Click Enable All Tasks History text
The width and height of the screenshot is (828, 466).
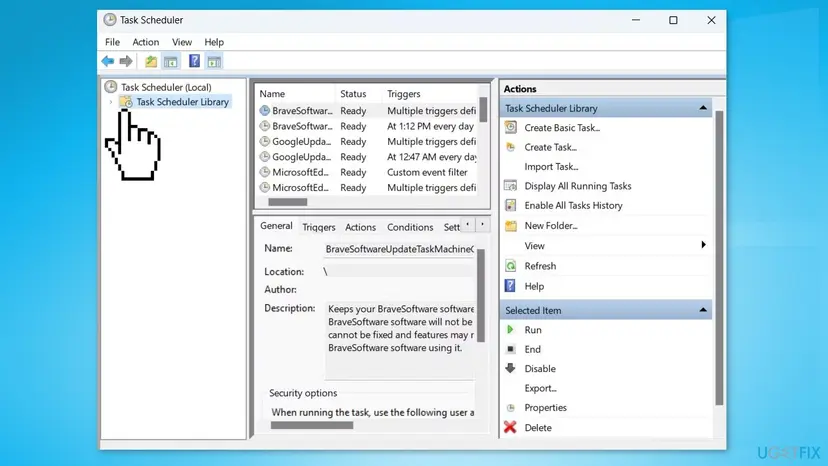click(573, 205)
